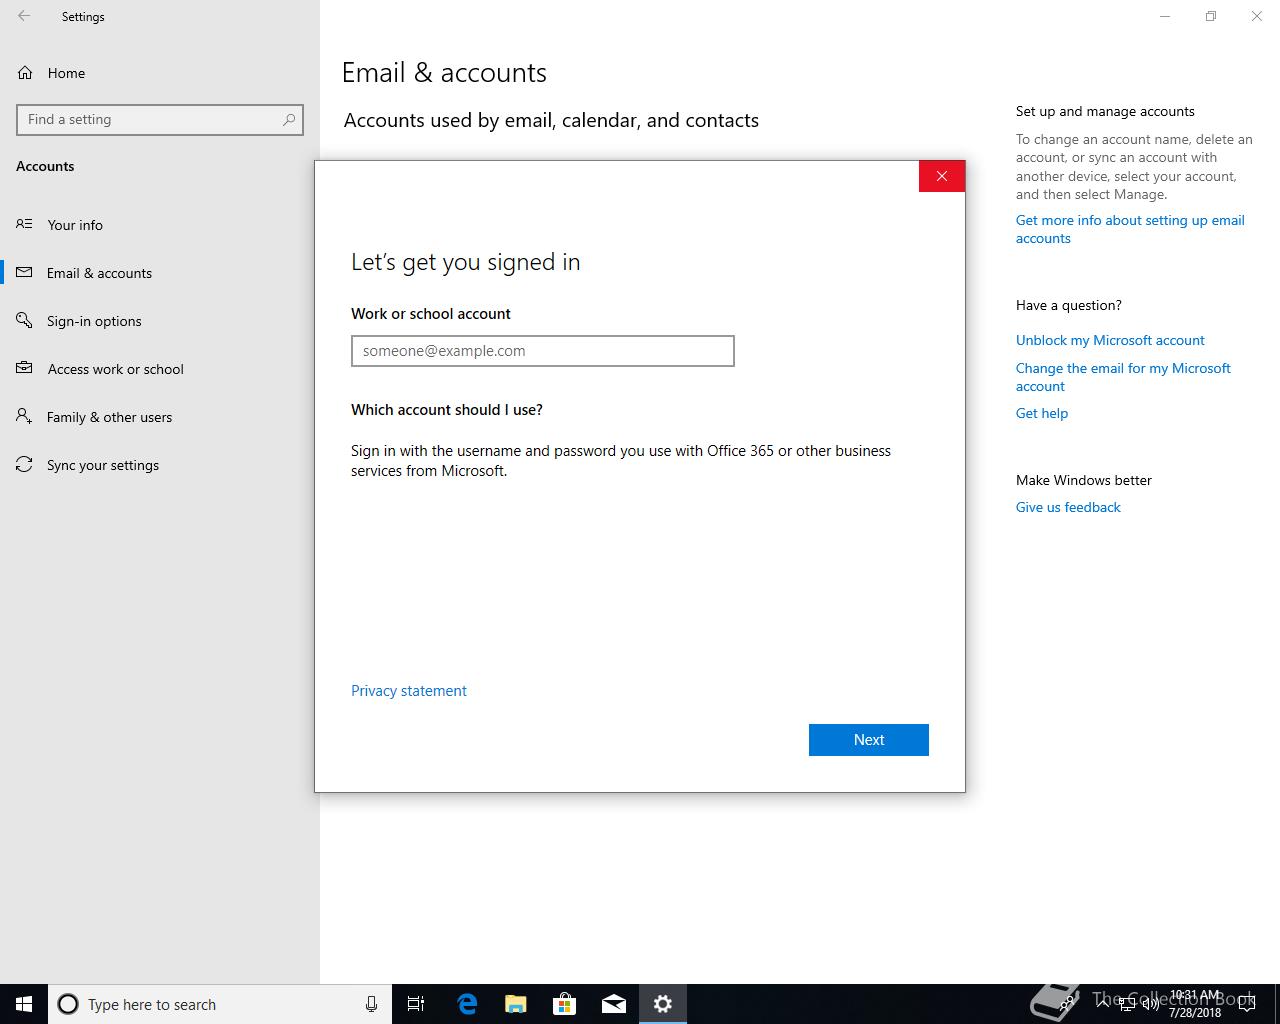Click the briefcase icon for Access work or school
This screenshot has height=1024, width=1280.
[x=24, y=368]
